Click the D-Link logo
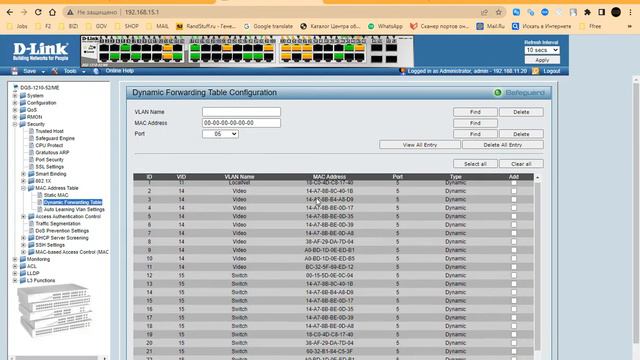The image size is (640, 360). pyautogui.click(x=40, y=52)
